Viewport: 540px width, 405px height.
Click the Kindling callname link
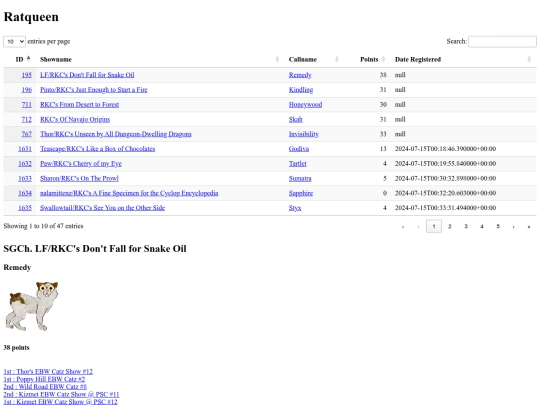click(301, 90)
